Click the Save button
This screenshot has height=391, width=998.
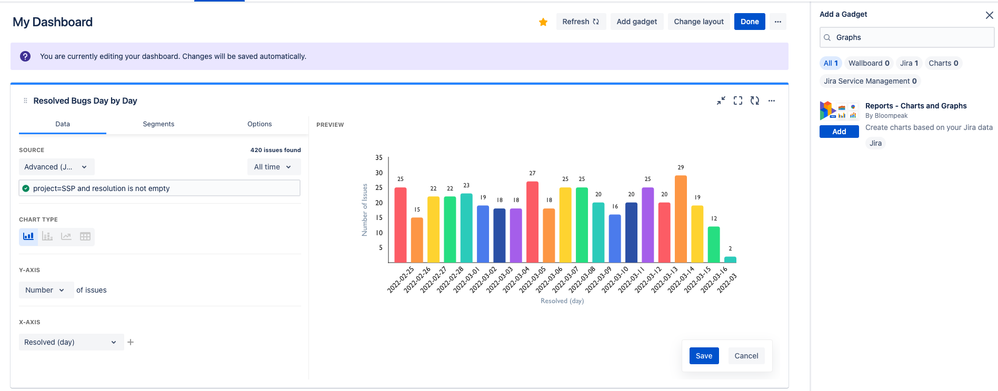click(x=704, y=356)
